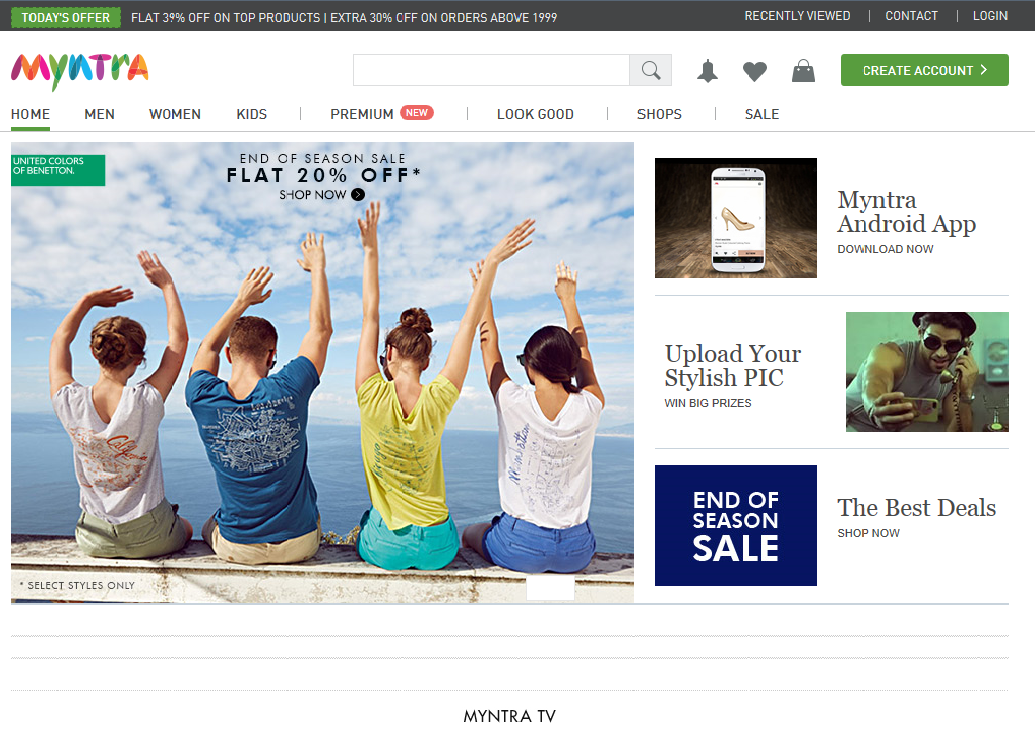Click the Contact link
The height and width of the screenshot is (751, 1035).
click(x=912, y=16)
